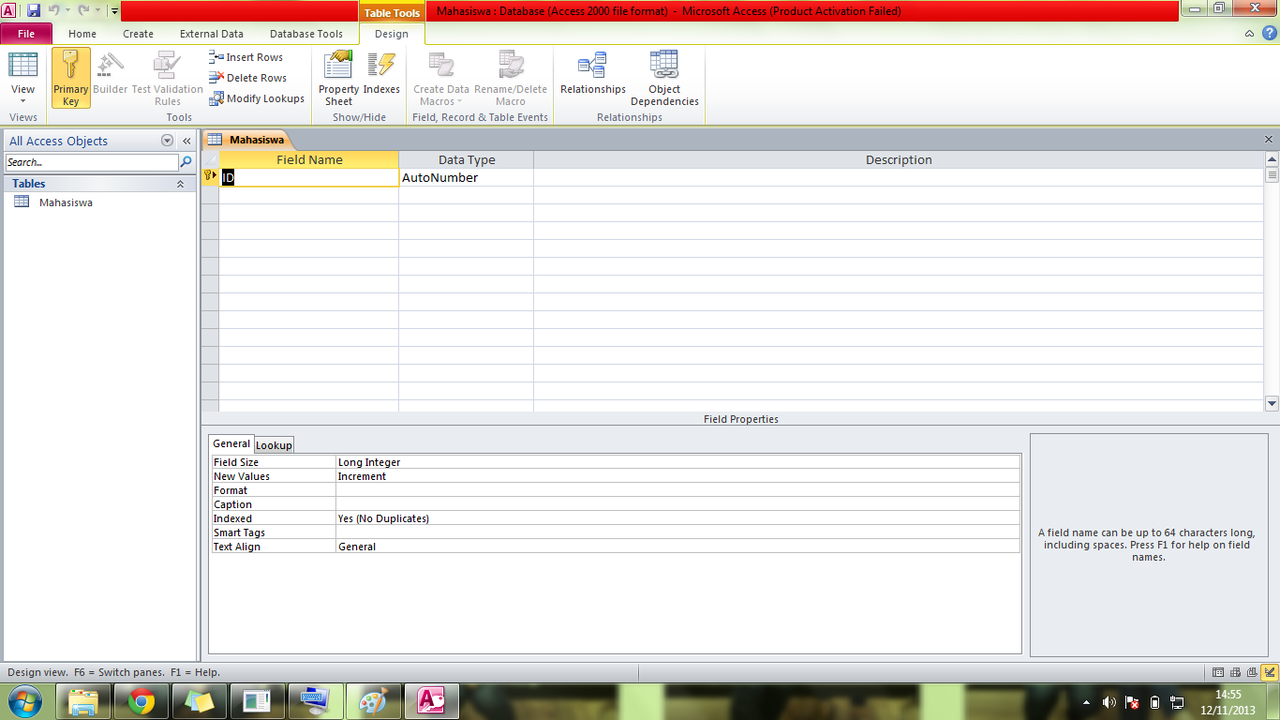The width and height of the screenshot is (1280, 720).
Task: Open the Windows Start menu
Action: click(23, 701)
